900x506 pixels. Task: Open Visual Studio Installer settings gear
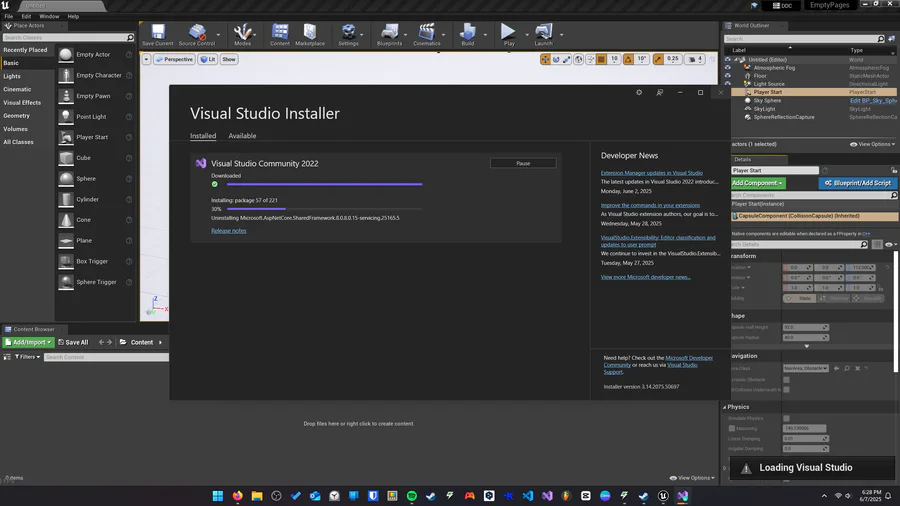pyautogui.click(x=639, y=92)
